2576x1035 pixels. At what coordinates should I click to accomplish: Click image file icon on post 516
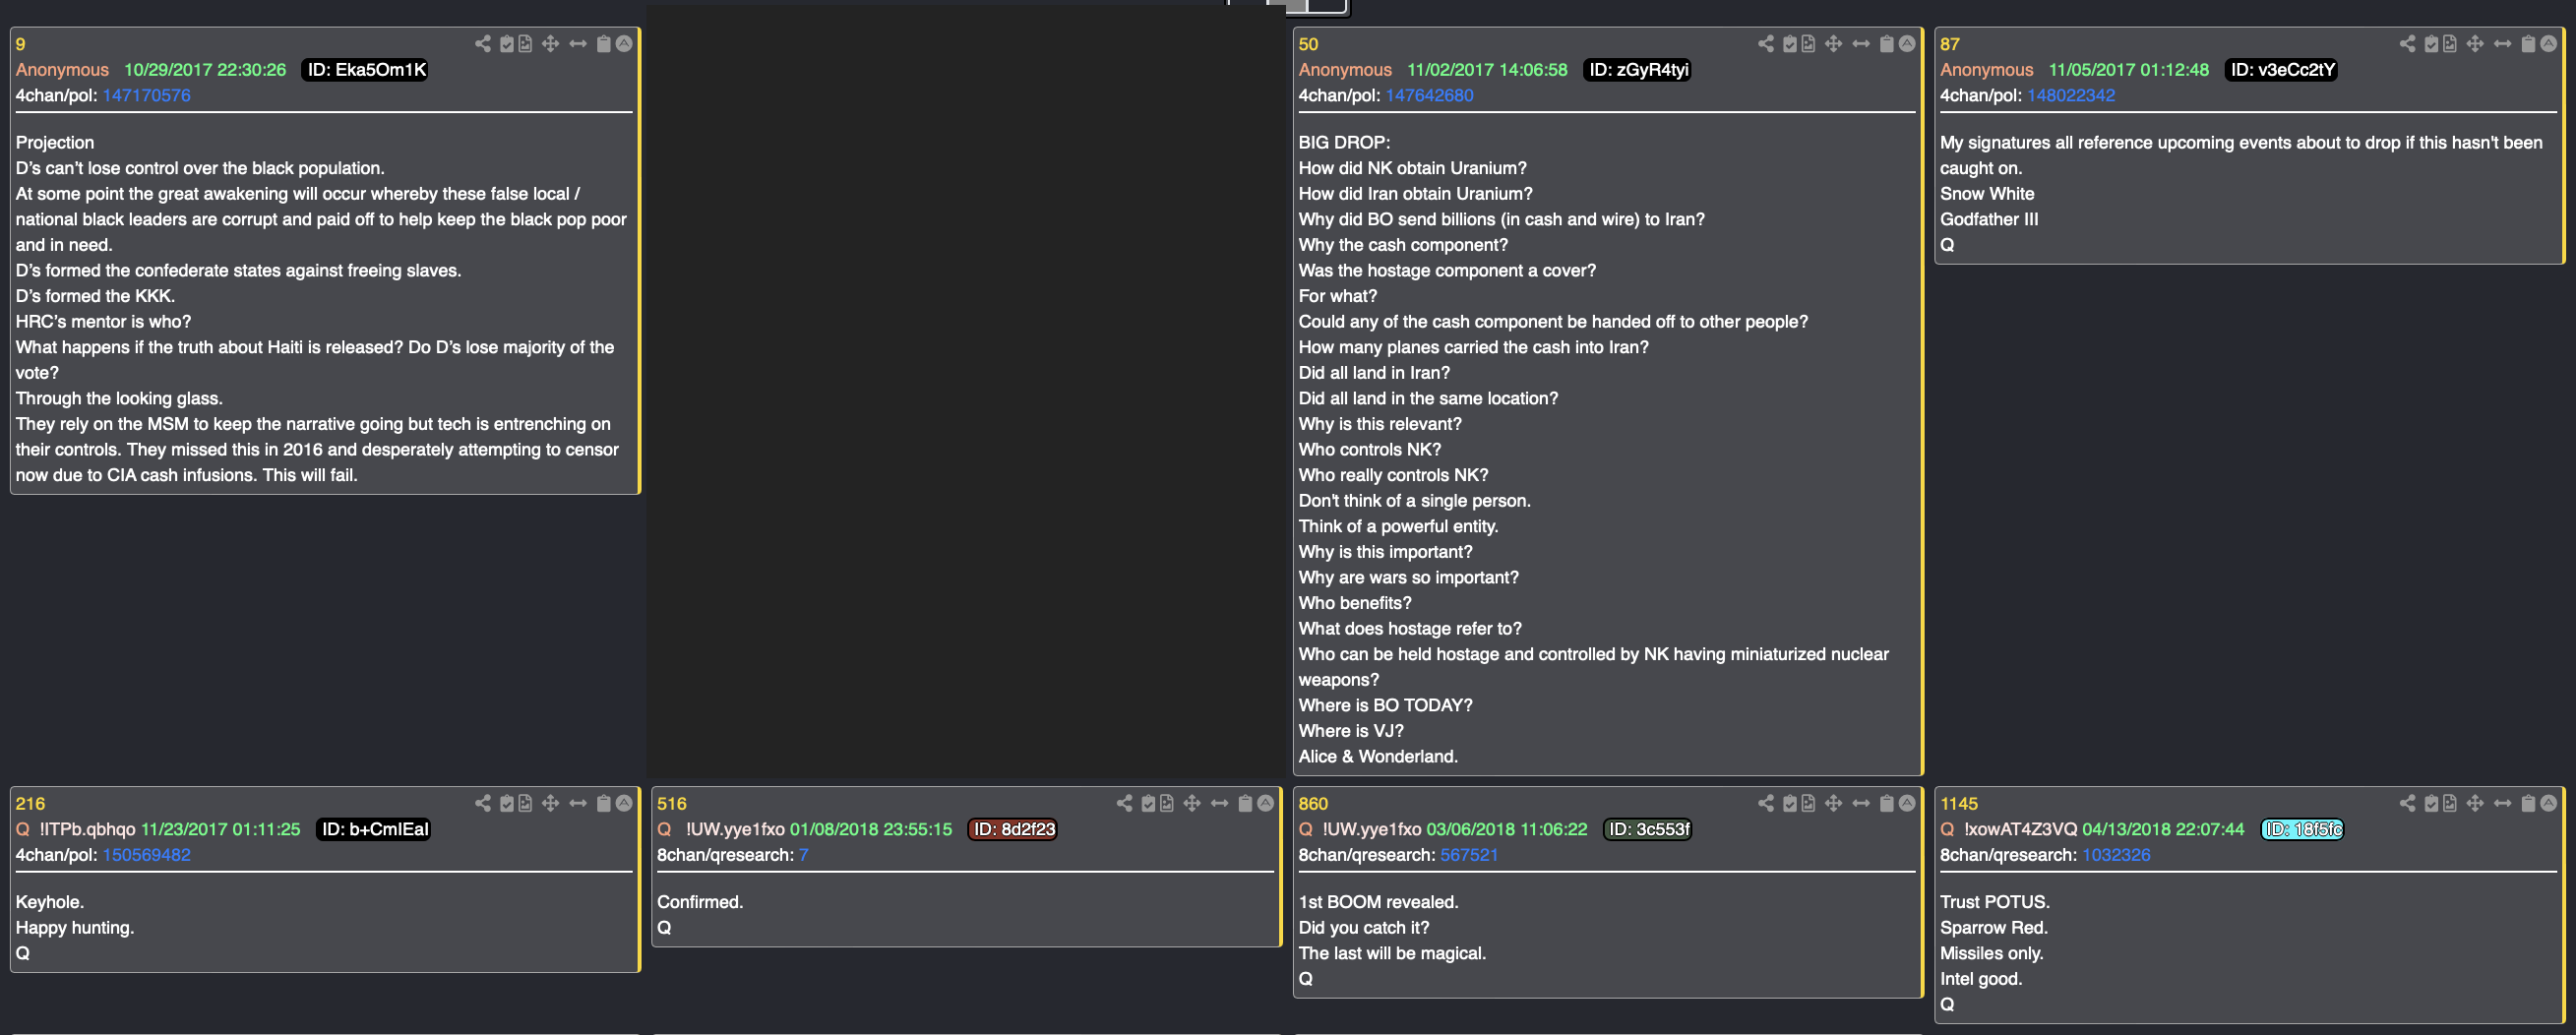point(1167,803)
